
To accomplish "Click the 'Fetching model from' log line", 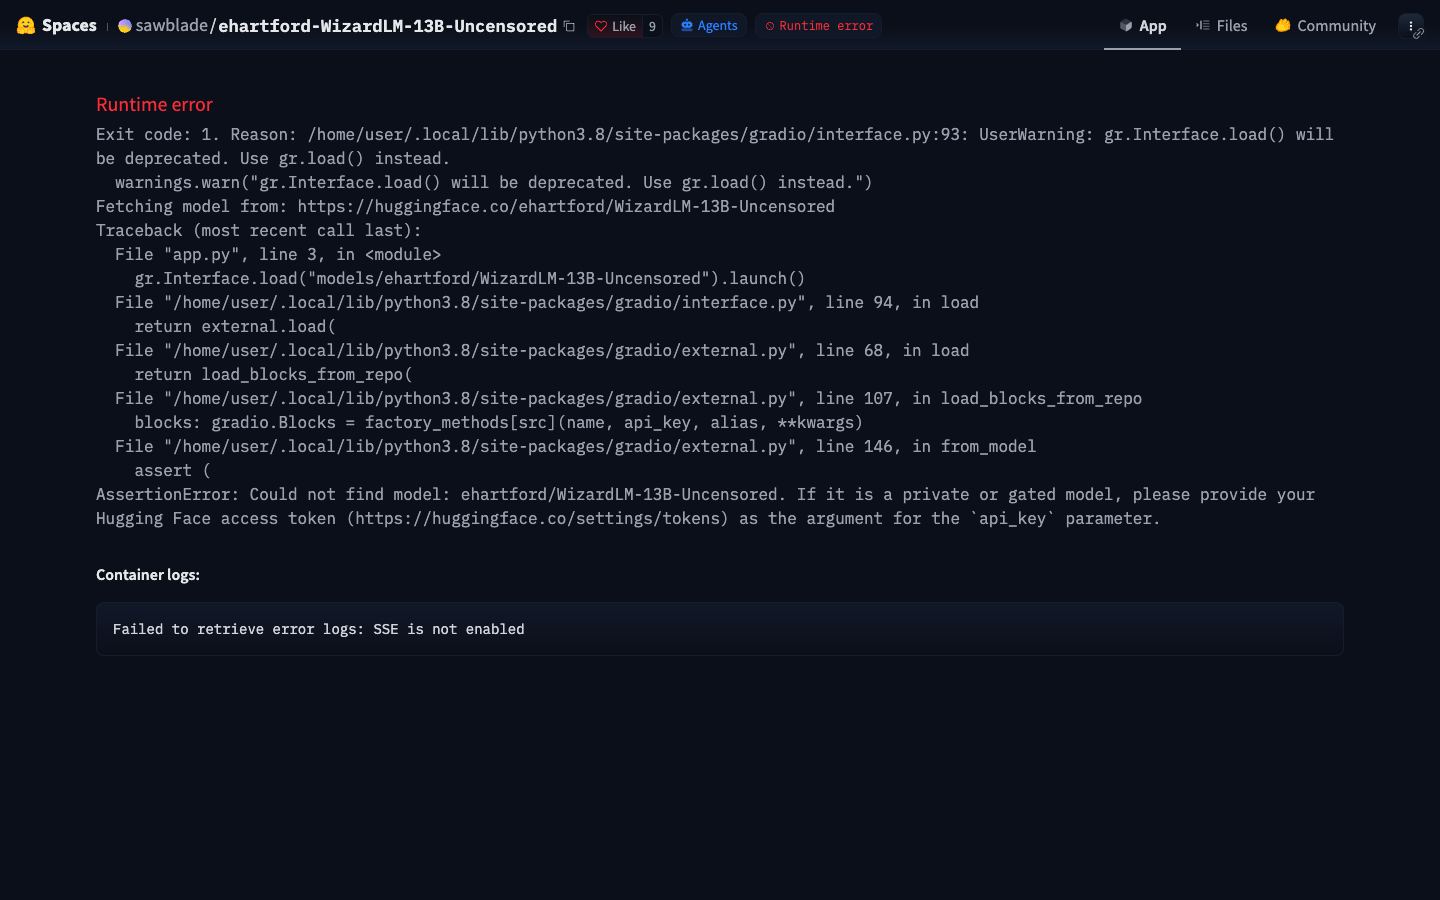I will [465, 207].
